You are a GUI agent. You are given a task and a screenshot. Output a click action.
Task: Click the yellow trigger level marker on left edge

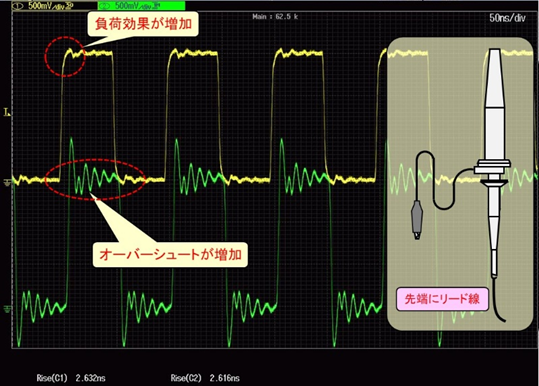7,112
